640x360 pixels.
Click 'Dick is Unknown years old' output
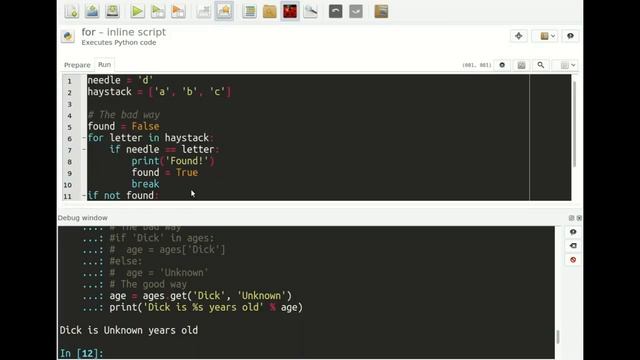129,330
